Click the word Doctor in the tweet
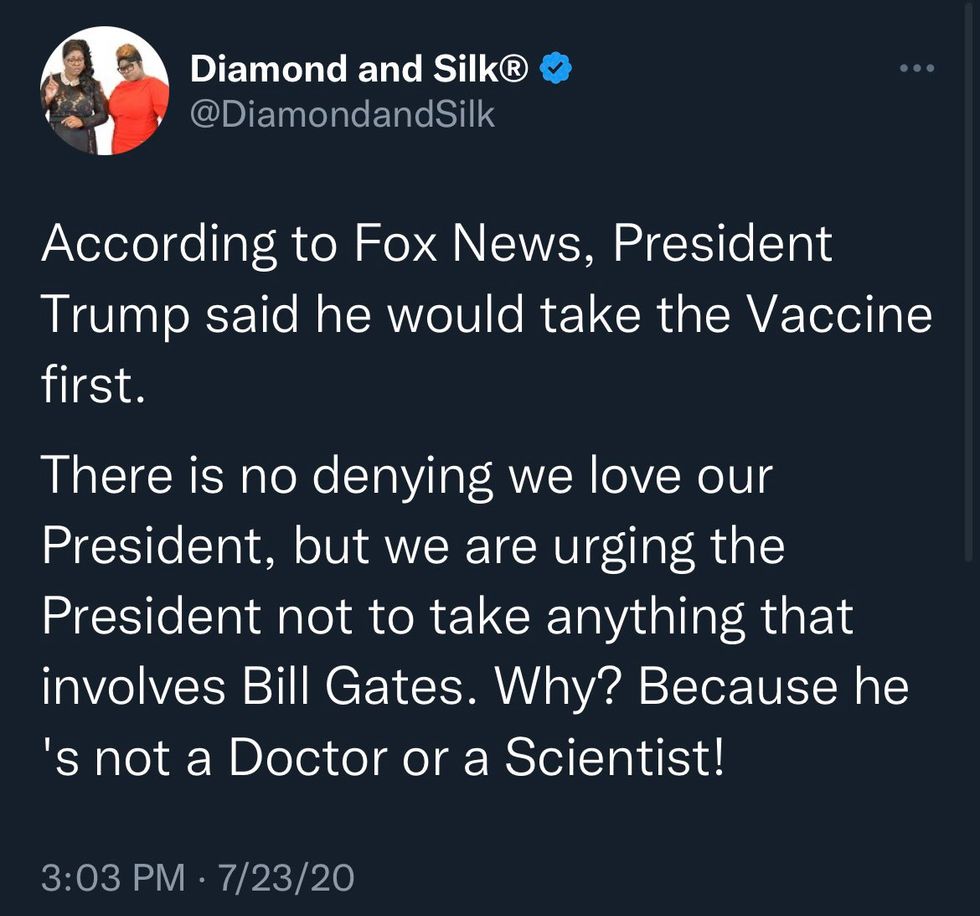 308,757
